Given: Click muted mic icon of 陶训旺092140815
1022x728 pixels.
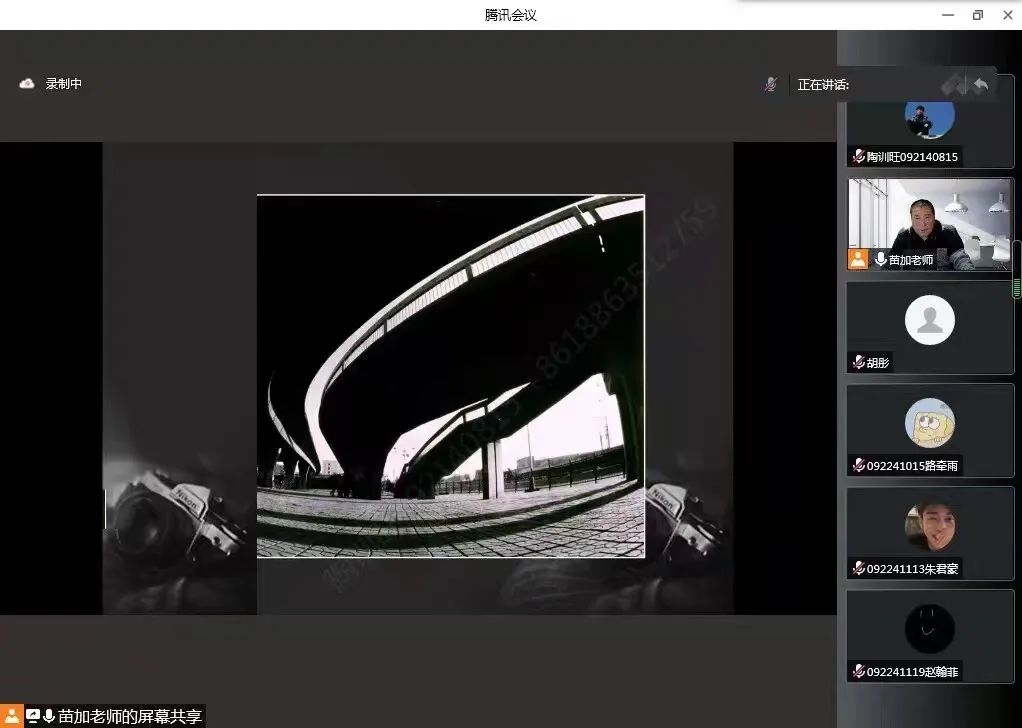Looking at the screenshot, I should (858, 157).
